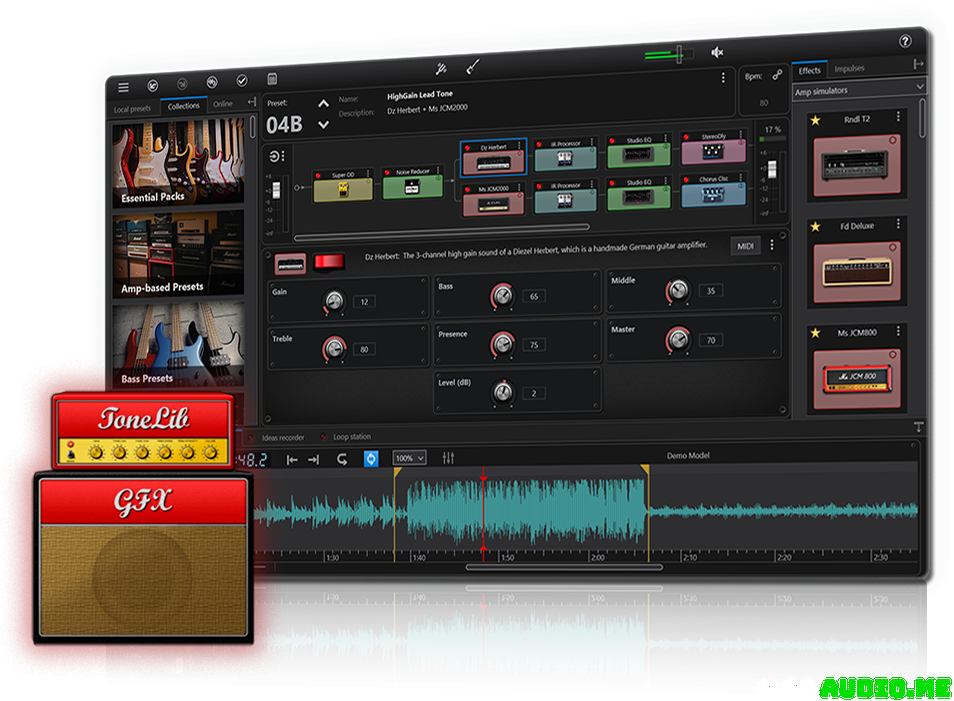Click the calendar-like icon in top toolbar
This screenshot has height=701, width=954.
pyautogui.click(x=272, y=79)
